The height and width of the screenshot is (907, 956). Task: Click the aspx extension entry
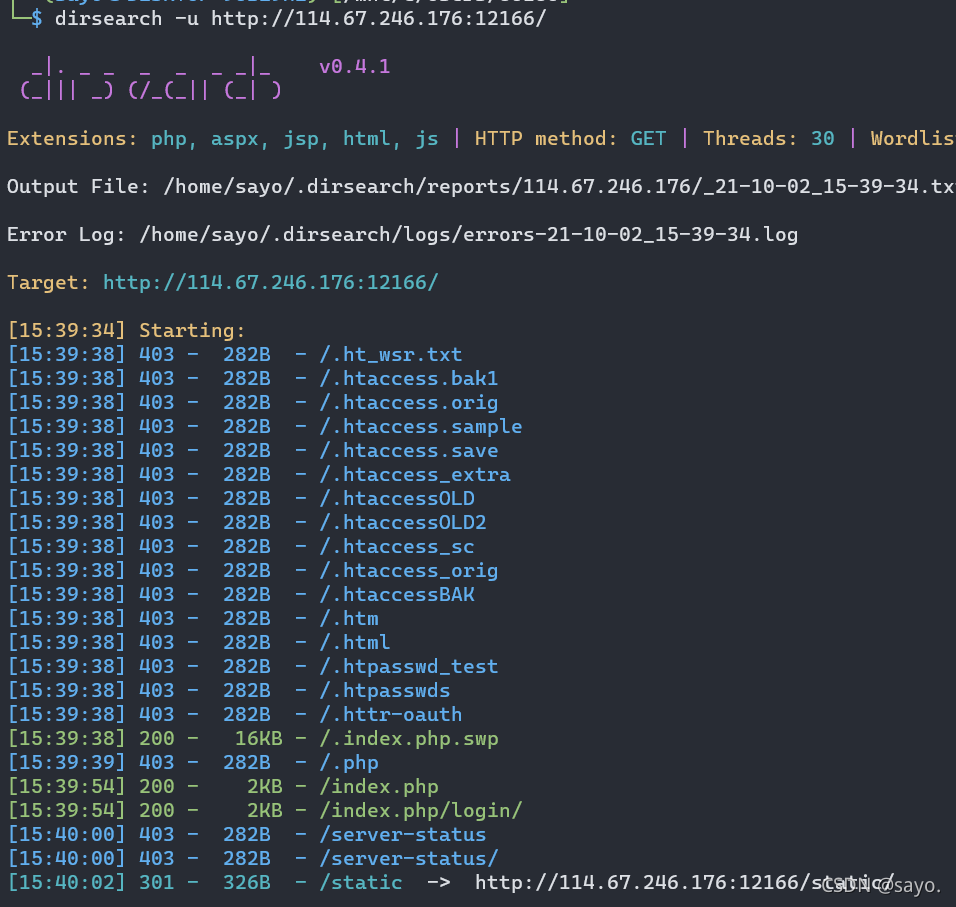click(235, 138)
